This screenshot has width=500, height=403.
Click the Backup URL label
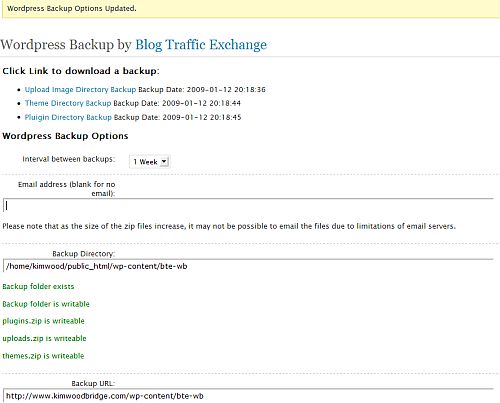pyautogui.click(x=93, y=383)
